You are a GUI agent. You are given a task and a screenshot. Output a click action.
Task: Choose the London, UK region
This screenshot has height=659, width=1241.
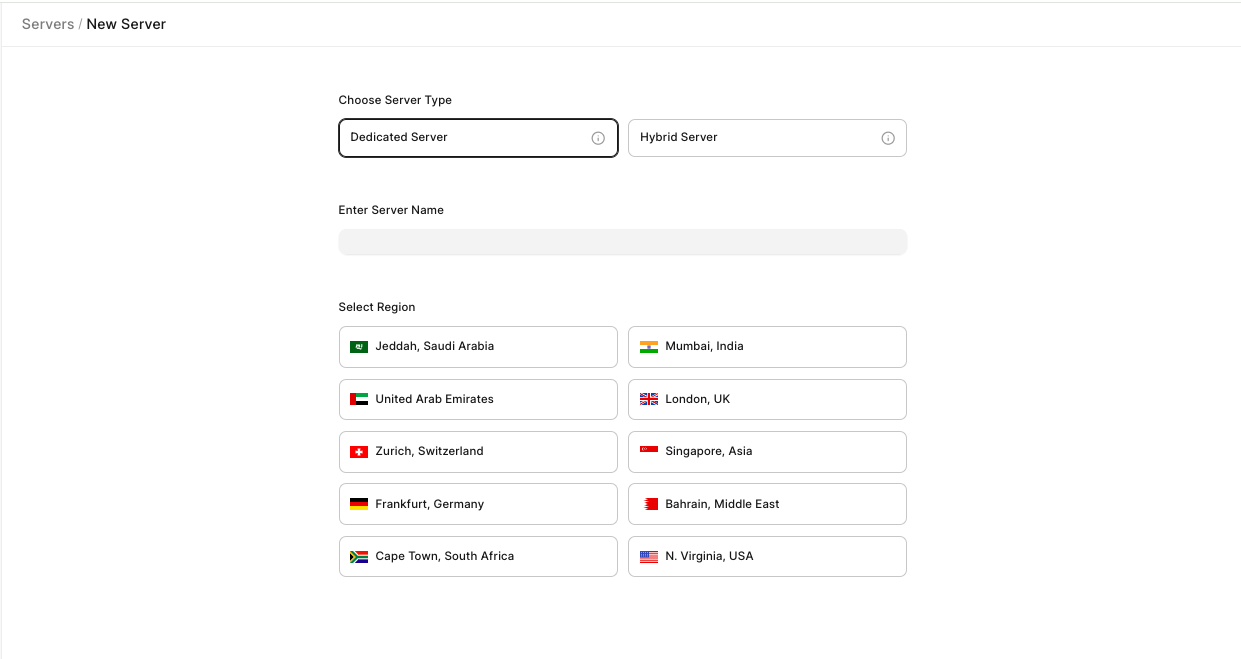[x=767, y=399]
